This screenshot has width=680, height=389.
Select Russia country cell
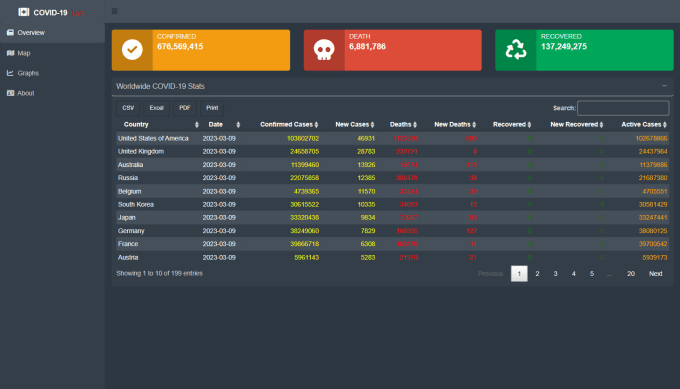point(128,178)
